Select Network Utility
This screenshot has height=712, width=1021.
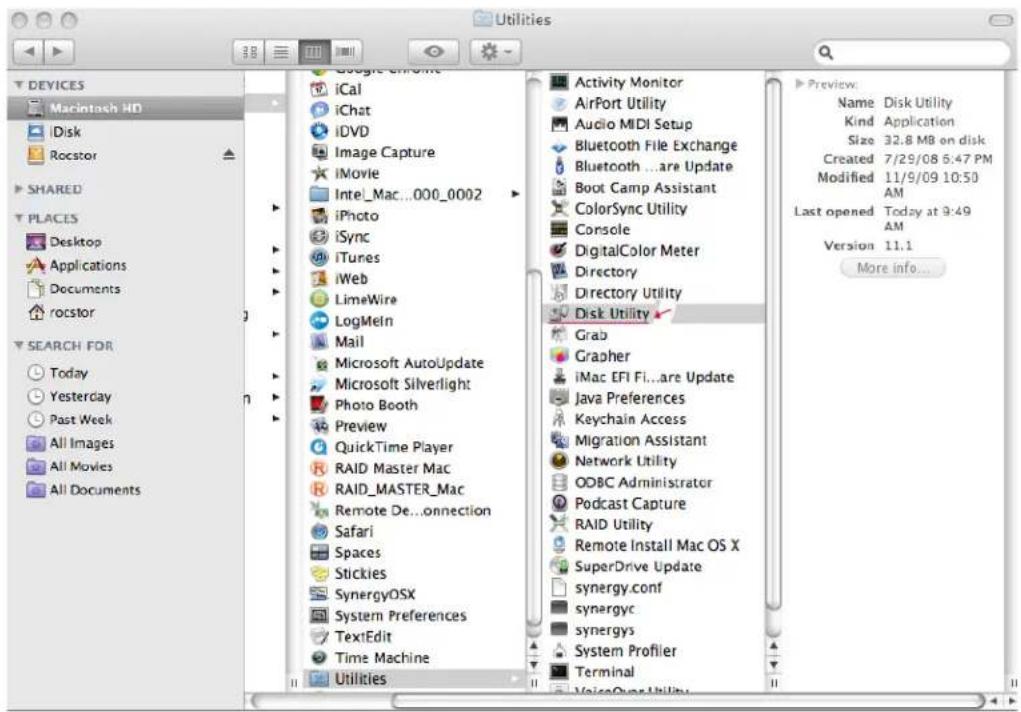[x=613, y=461]
